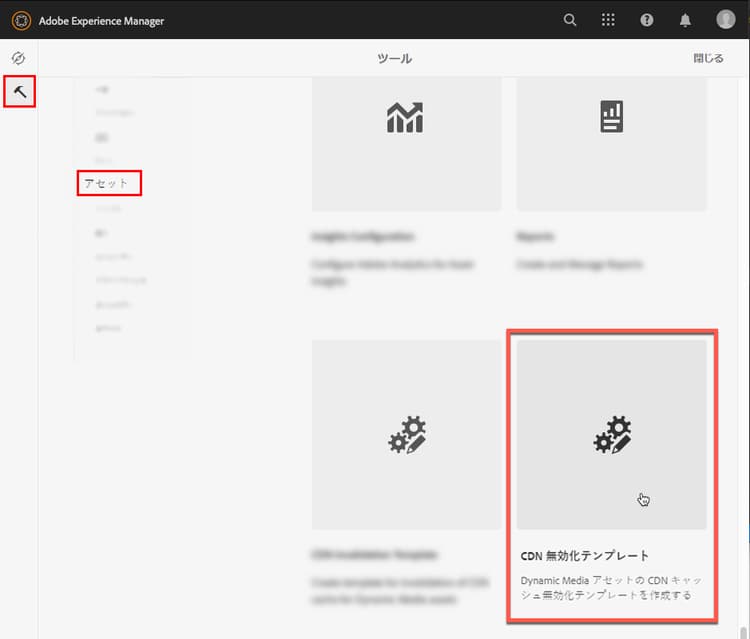
Task: Click the CDN 無効化テンプレート title text
Action: pyautogui.click(x=585, y=556)
